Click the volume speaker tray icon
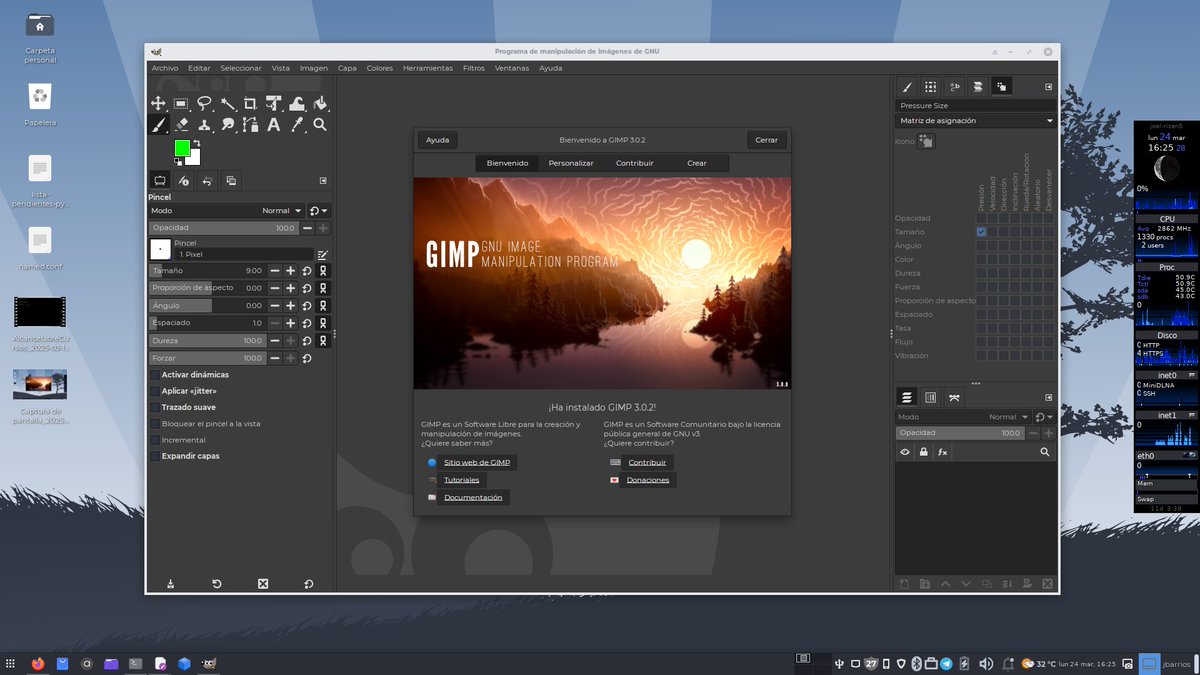This screenshot has height=675, width=1200. [986, 663]
